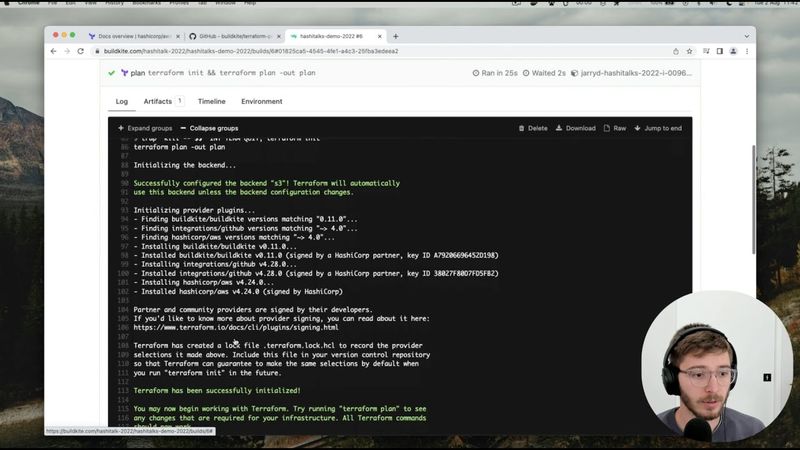Open the jarryd-hashitalks-2022 agent link

631,73
